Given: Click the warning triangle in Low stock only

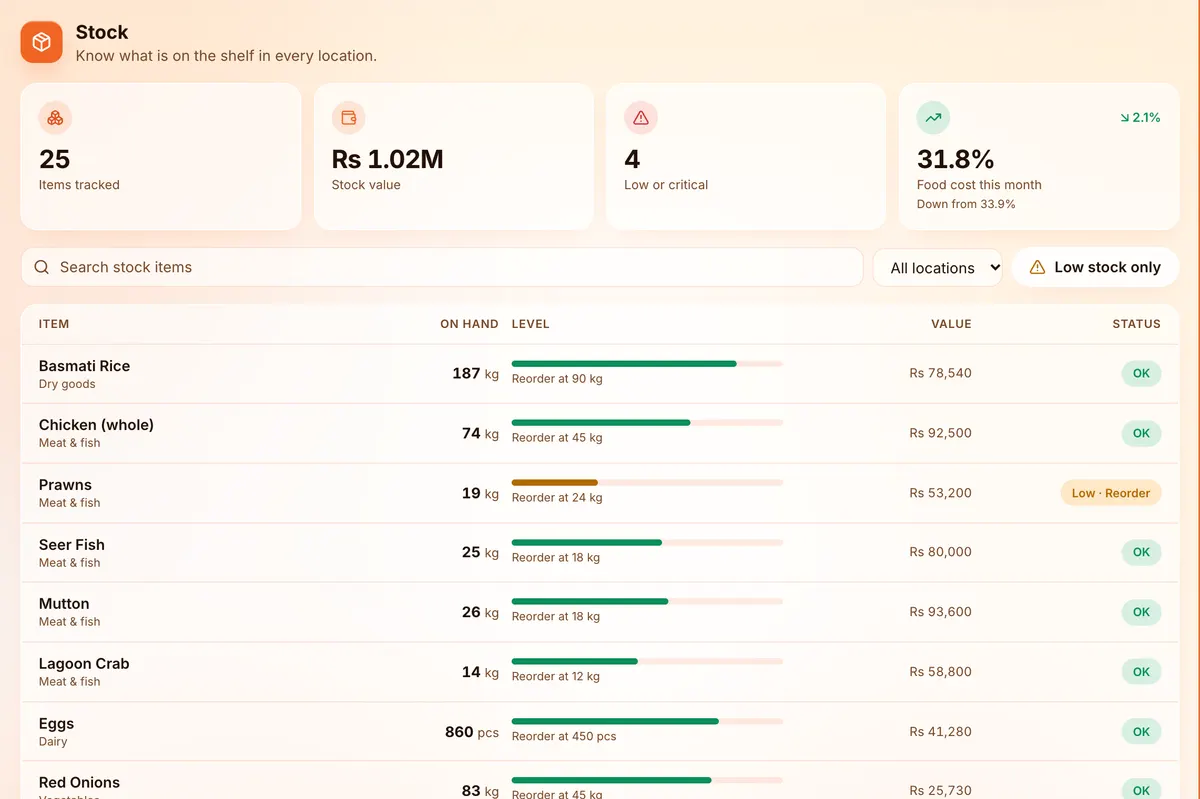Looking at the screenshot, I should (x=1037, y=267).
